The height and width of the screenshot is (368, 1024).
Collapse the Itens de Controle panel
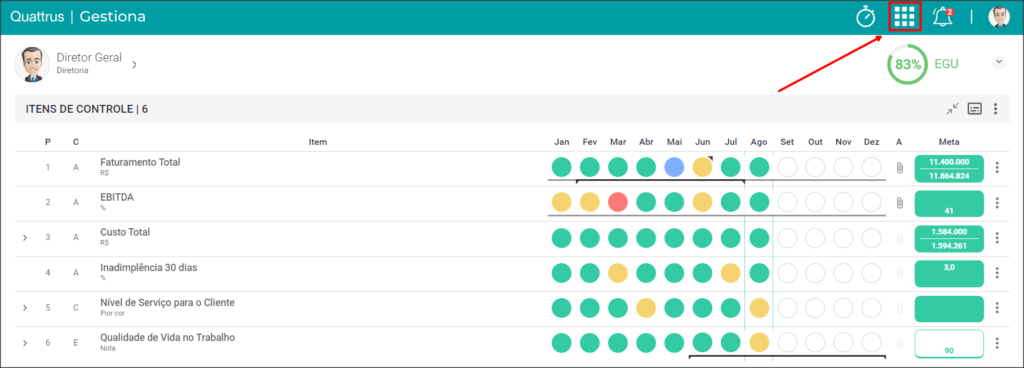953,109
